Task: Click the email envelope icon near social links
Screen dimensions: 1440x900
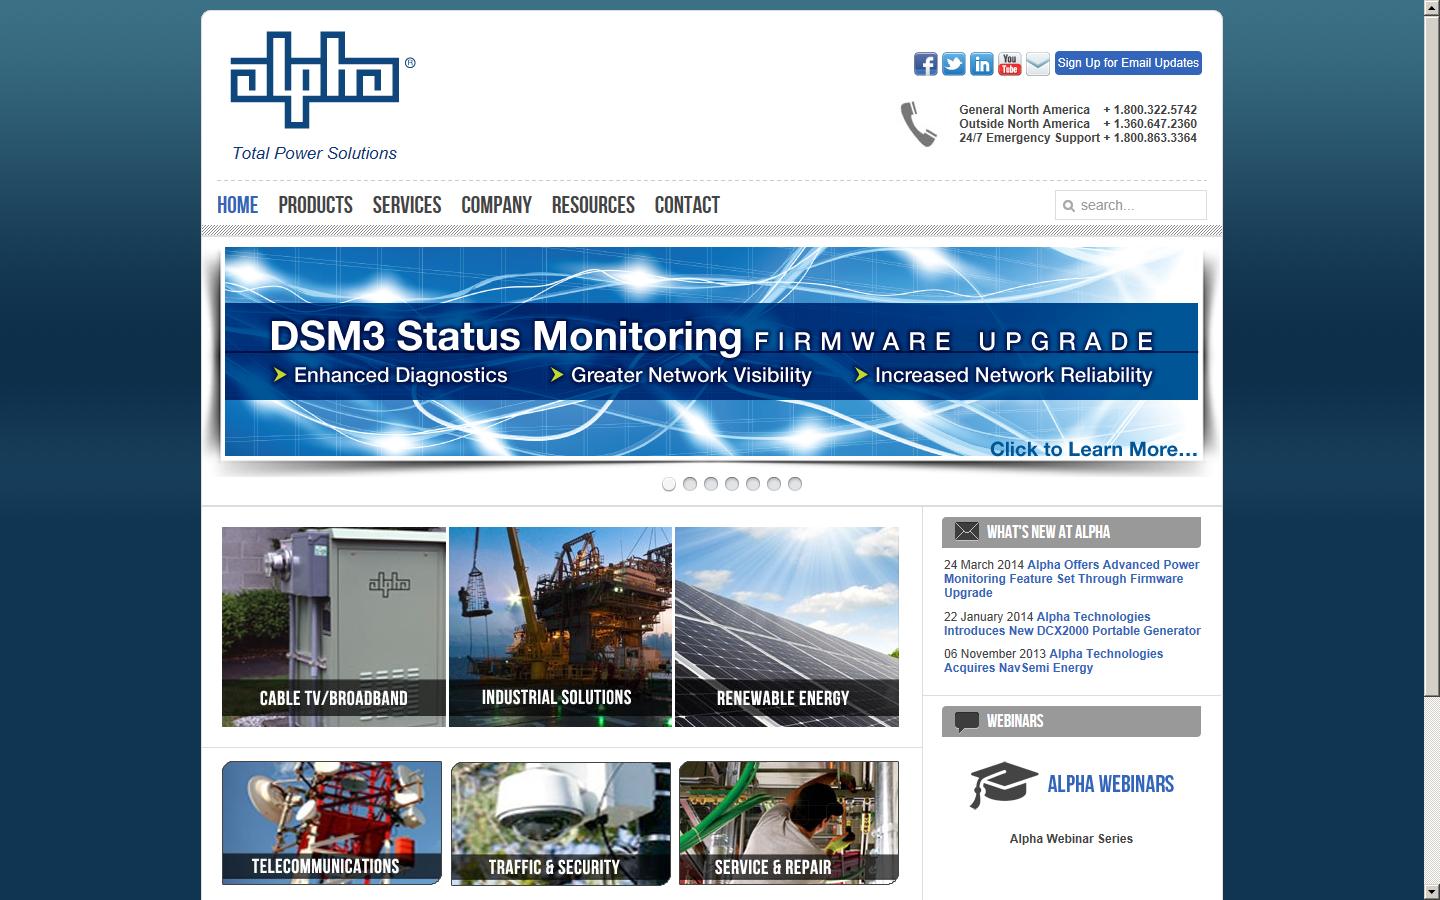Action: coord(1037,63)
